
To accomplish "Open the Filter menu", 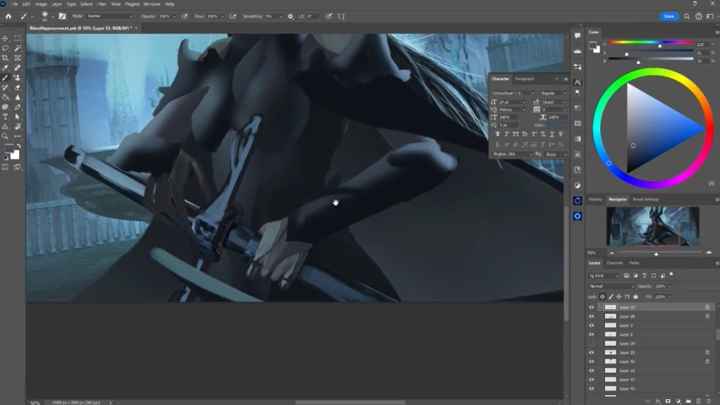I will (101, 4).
